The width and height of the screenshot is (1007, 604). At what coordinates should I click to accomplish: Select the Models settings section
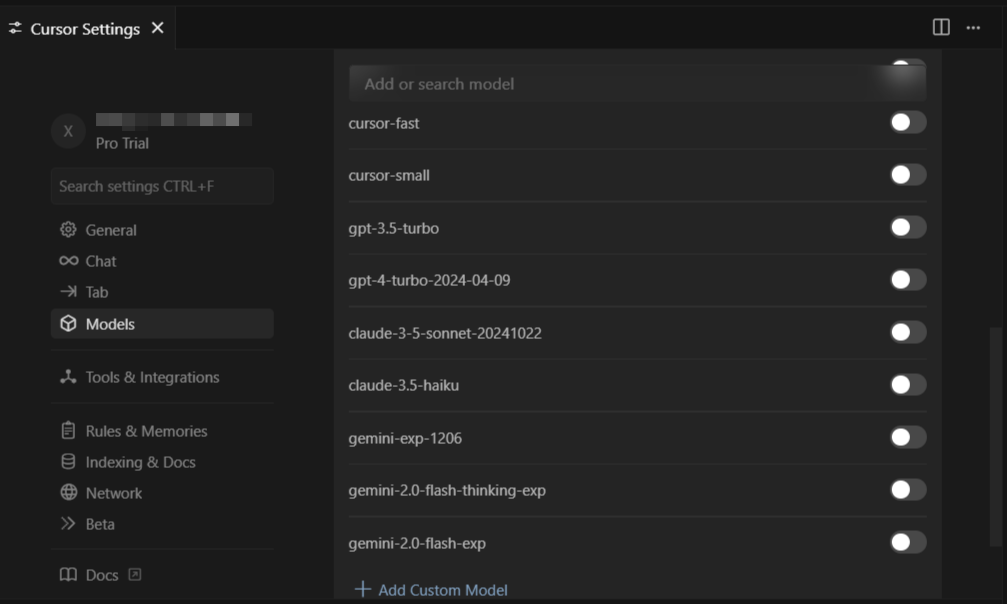pyautogui.click(x=162, y=323)
